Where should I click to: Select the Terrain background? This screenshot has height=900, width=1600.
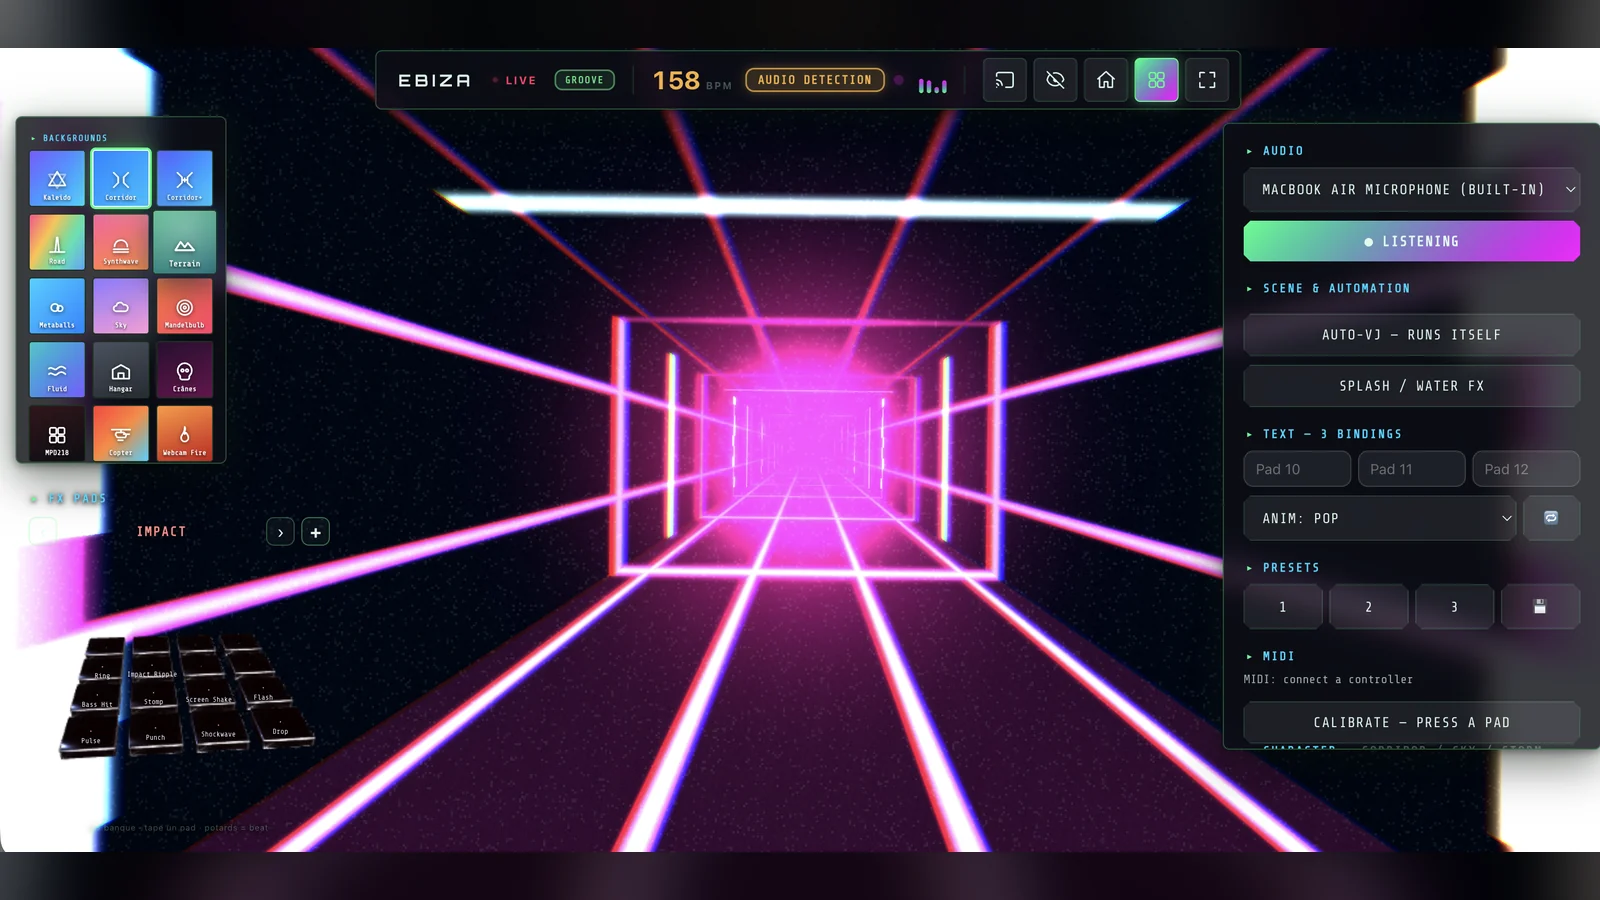pos(185,242)
